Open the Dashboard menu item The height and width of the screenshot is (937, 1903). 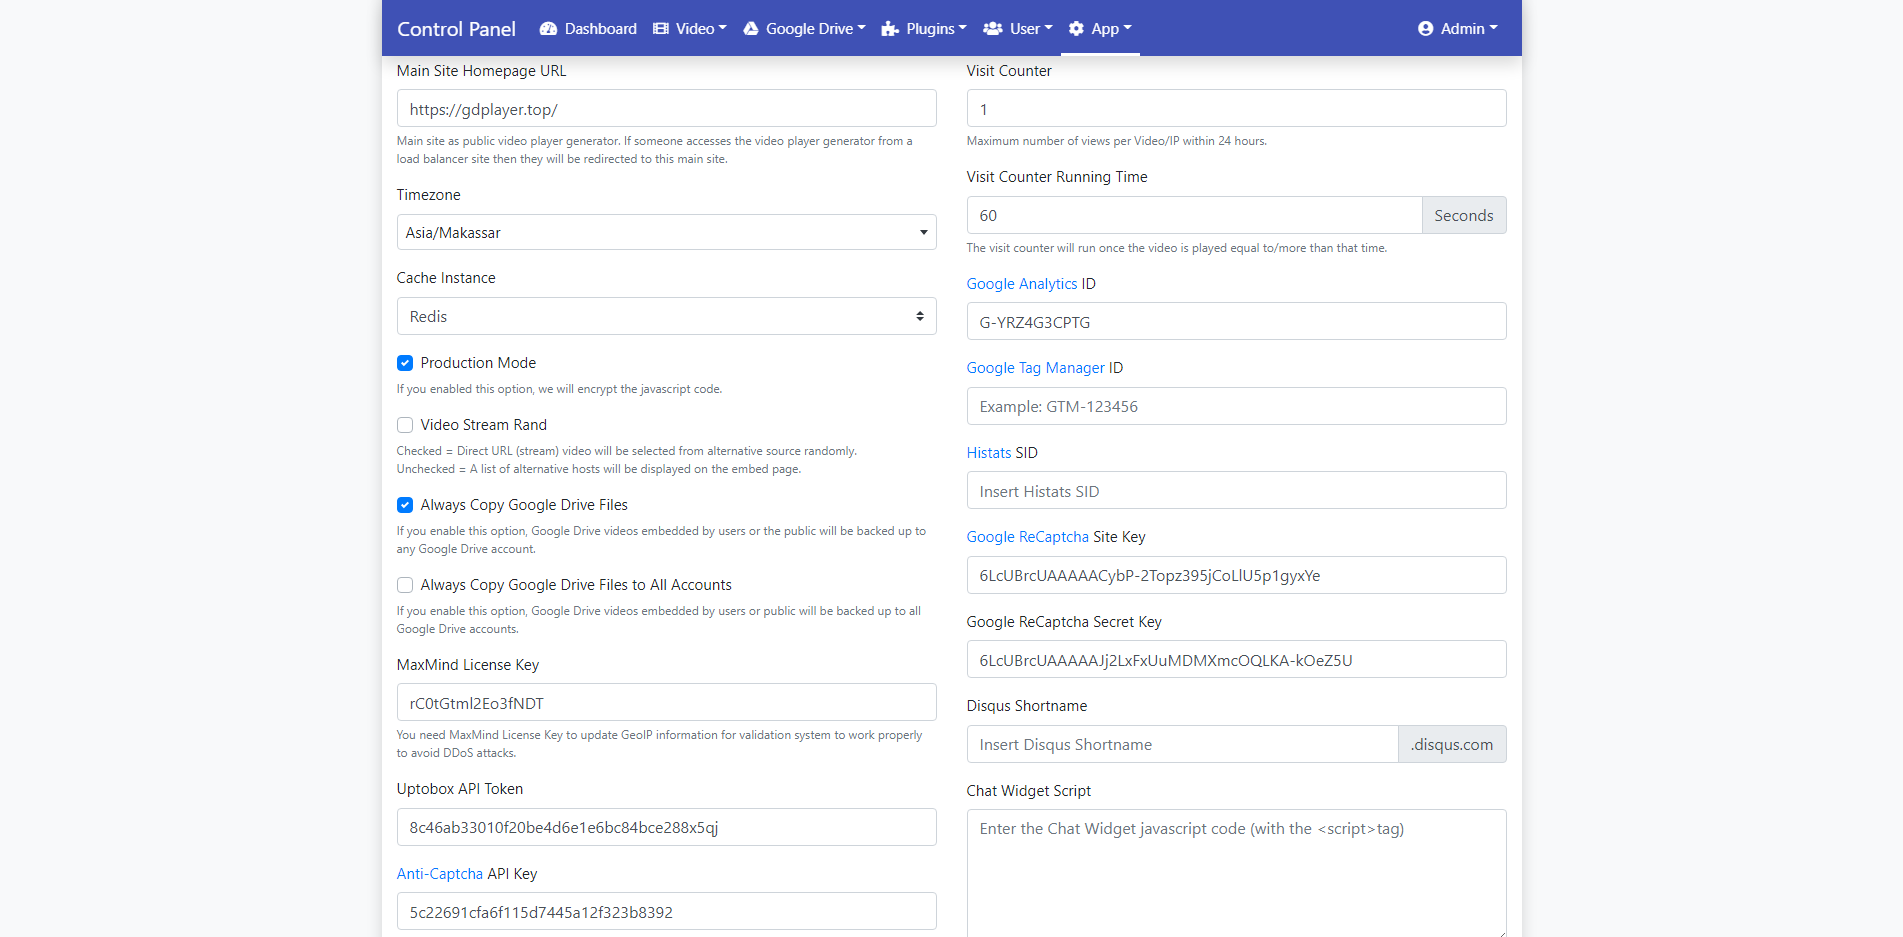pos(588,29)
